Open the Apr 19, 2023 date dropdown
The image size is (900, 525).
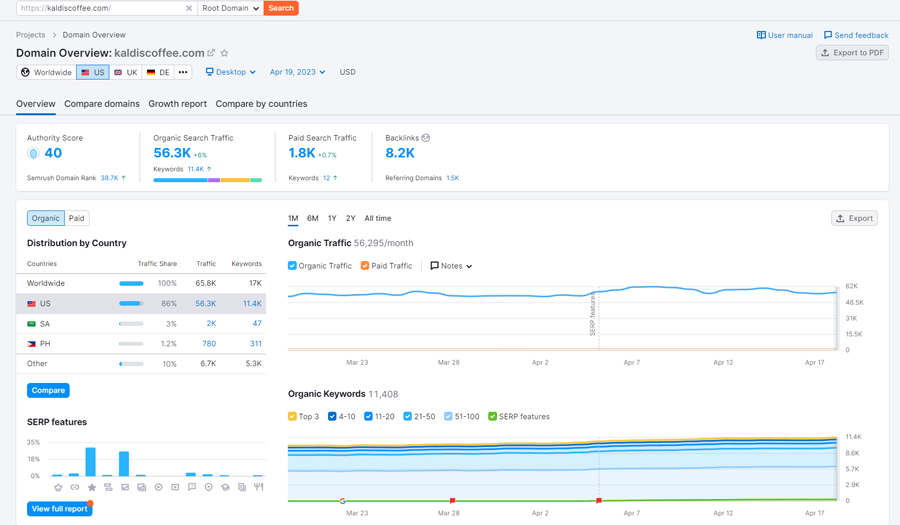297,72
